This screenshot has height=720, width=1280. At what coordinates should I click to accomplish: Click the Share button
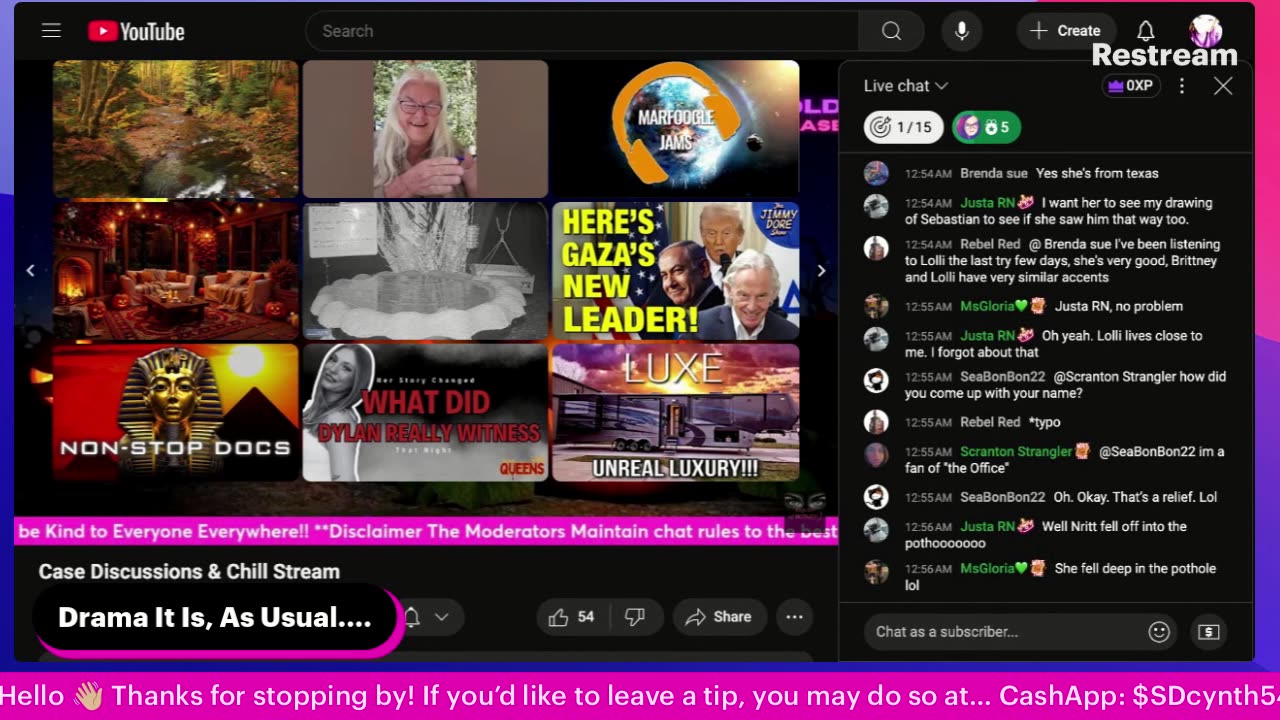pos(719,617)
